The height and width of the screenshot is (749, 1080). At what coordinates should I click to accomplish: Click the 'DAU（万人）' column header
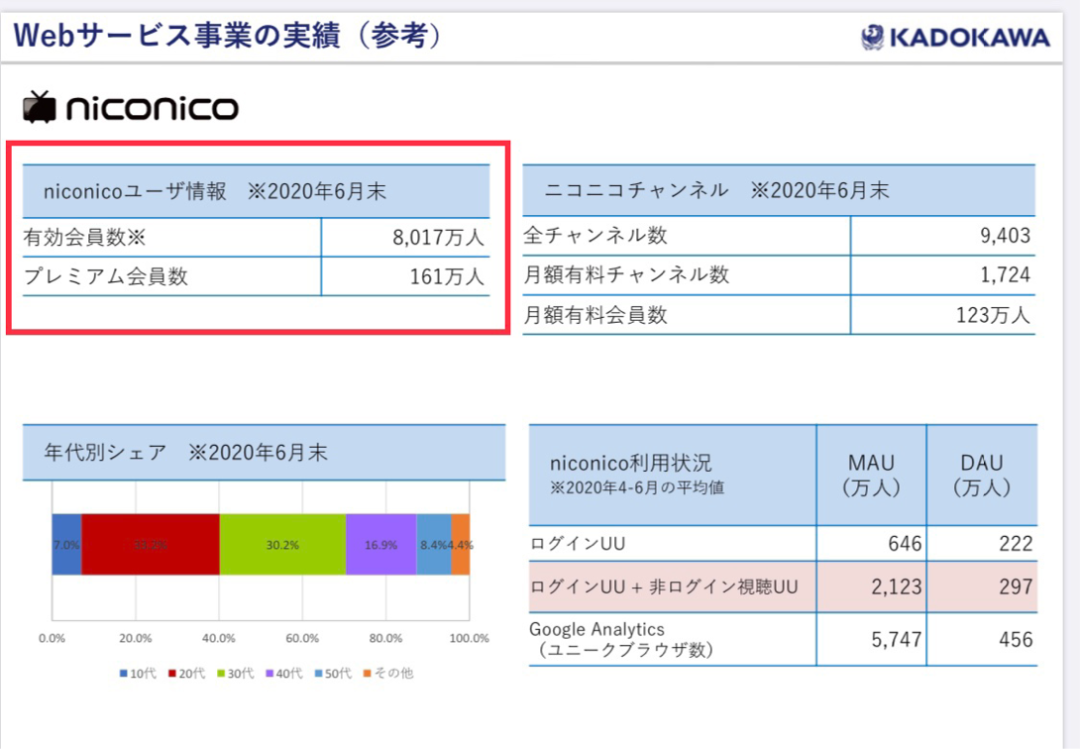pos(982,475)
